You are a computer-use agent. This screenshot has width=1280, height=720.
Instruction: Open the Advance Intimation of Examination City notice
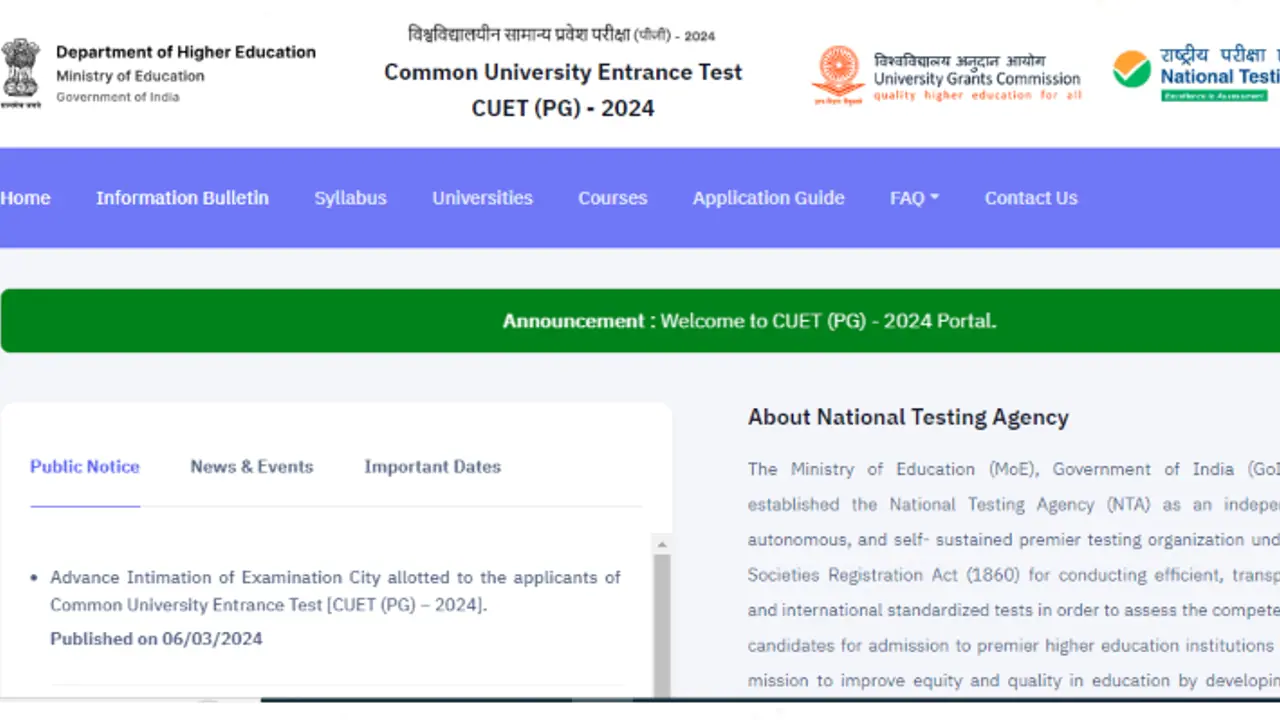coord(335,590)
